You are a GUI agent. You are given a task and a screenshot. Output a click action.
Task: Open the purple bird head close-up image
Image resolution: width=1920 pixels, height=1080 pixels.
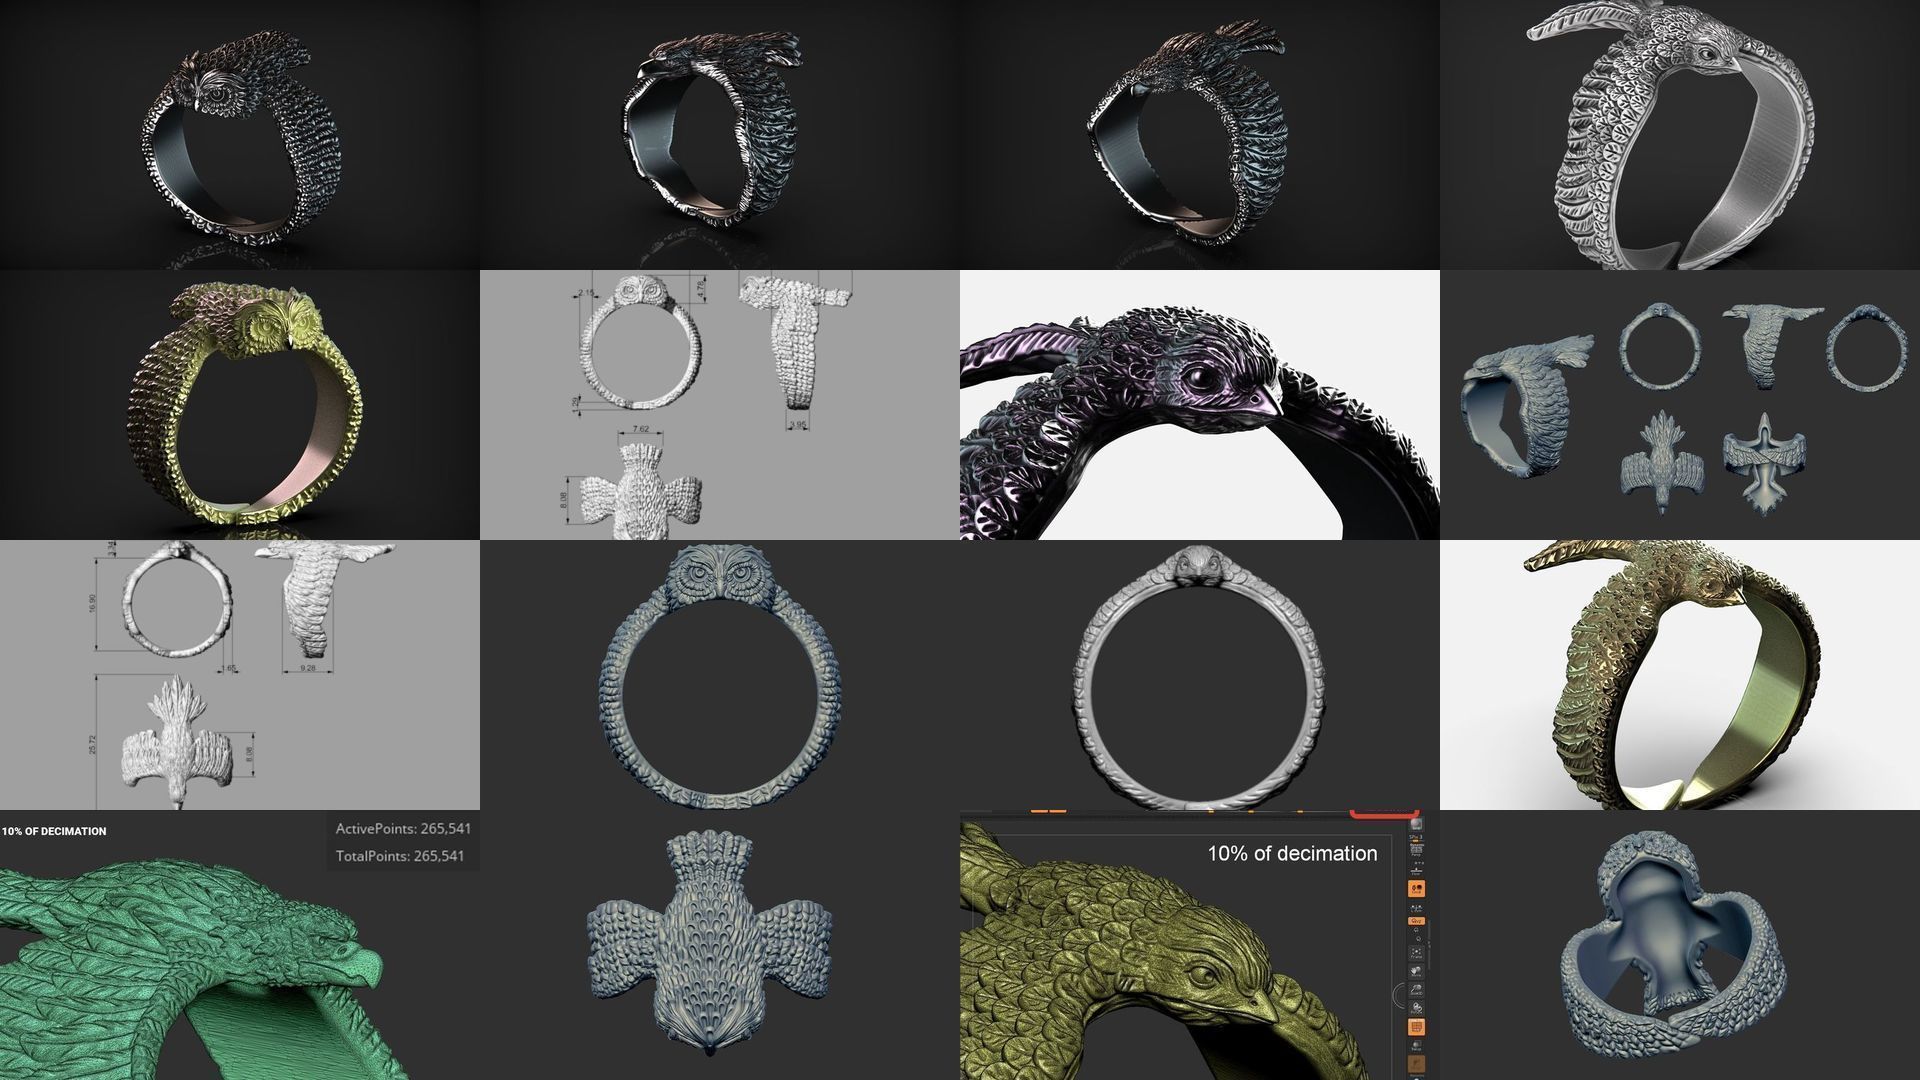1200,405
